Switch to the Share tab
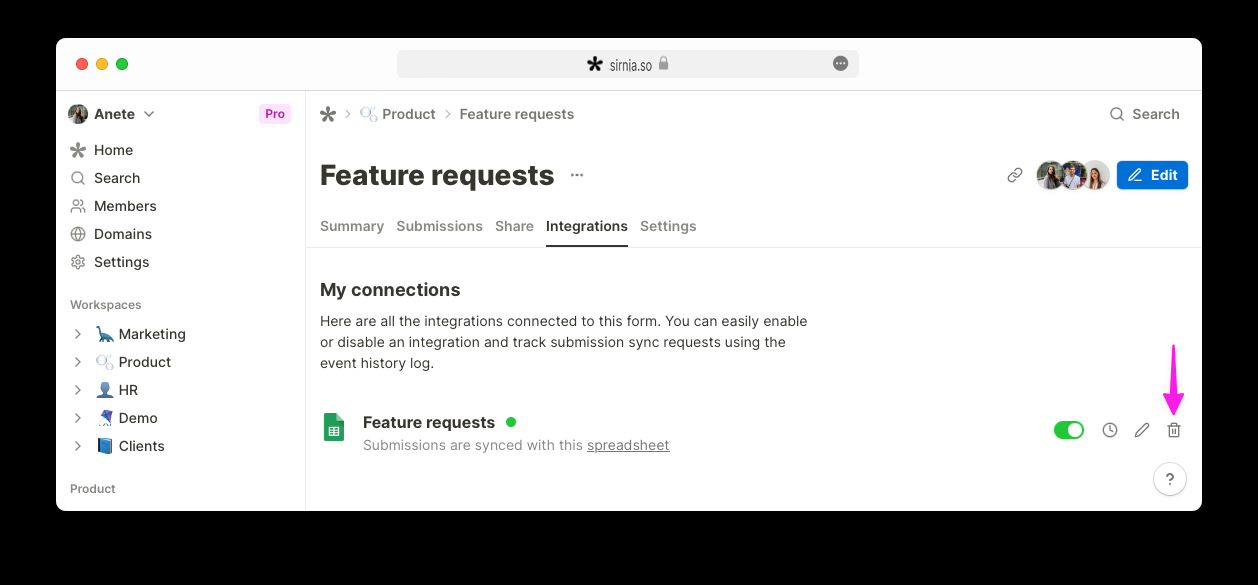 point(514,226)
